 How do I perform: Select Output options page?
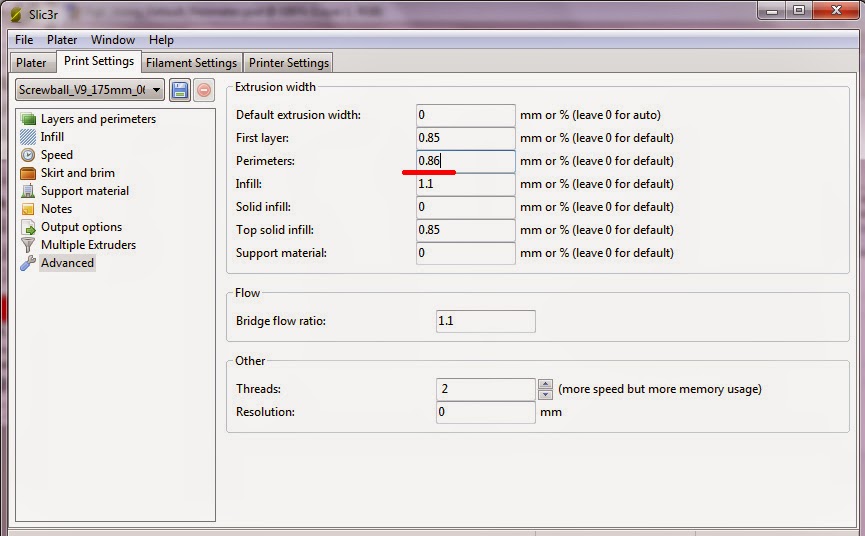point(82,227)
